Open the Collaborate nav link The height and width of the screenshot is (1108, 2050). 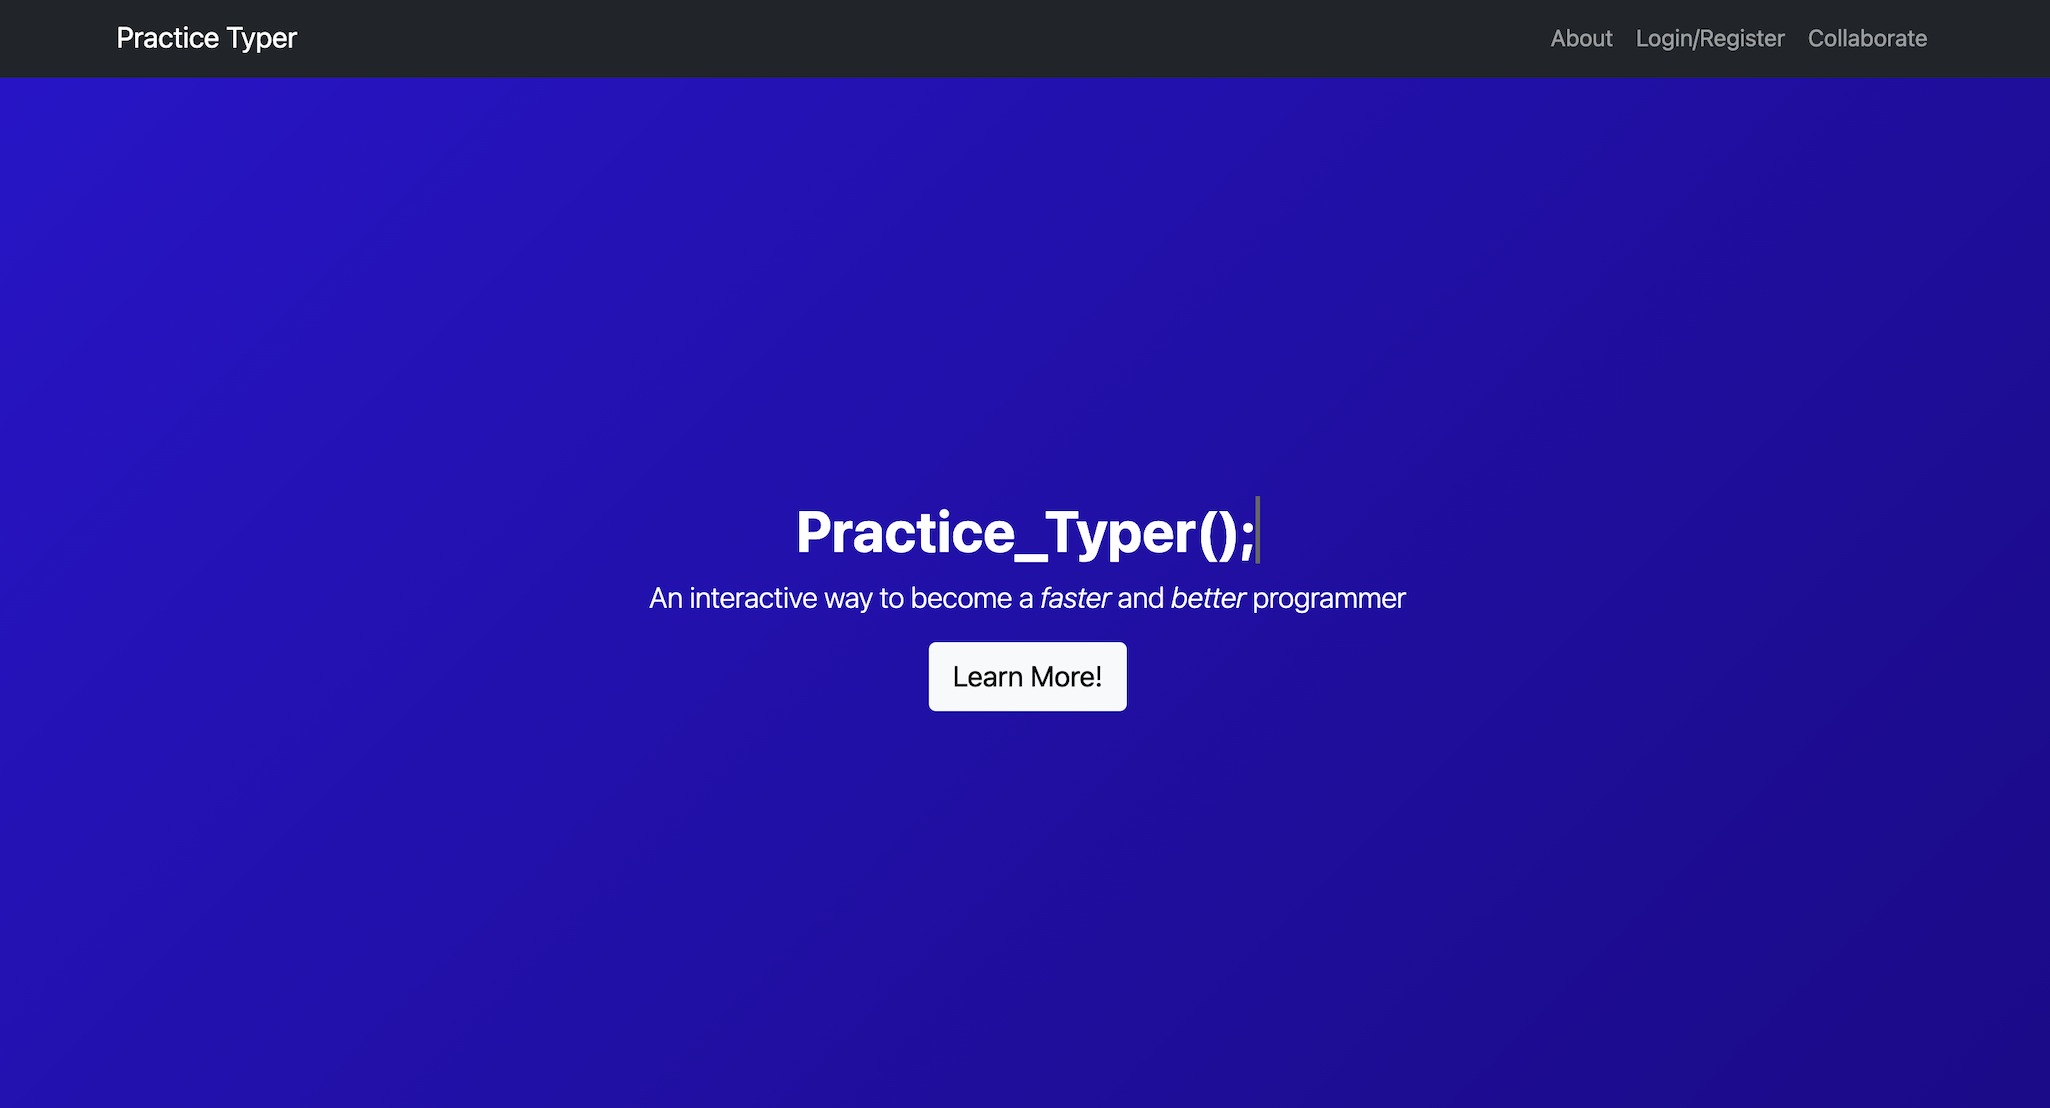click(x=1867, y=38)
